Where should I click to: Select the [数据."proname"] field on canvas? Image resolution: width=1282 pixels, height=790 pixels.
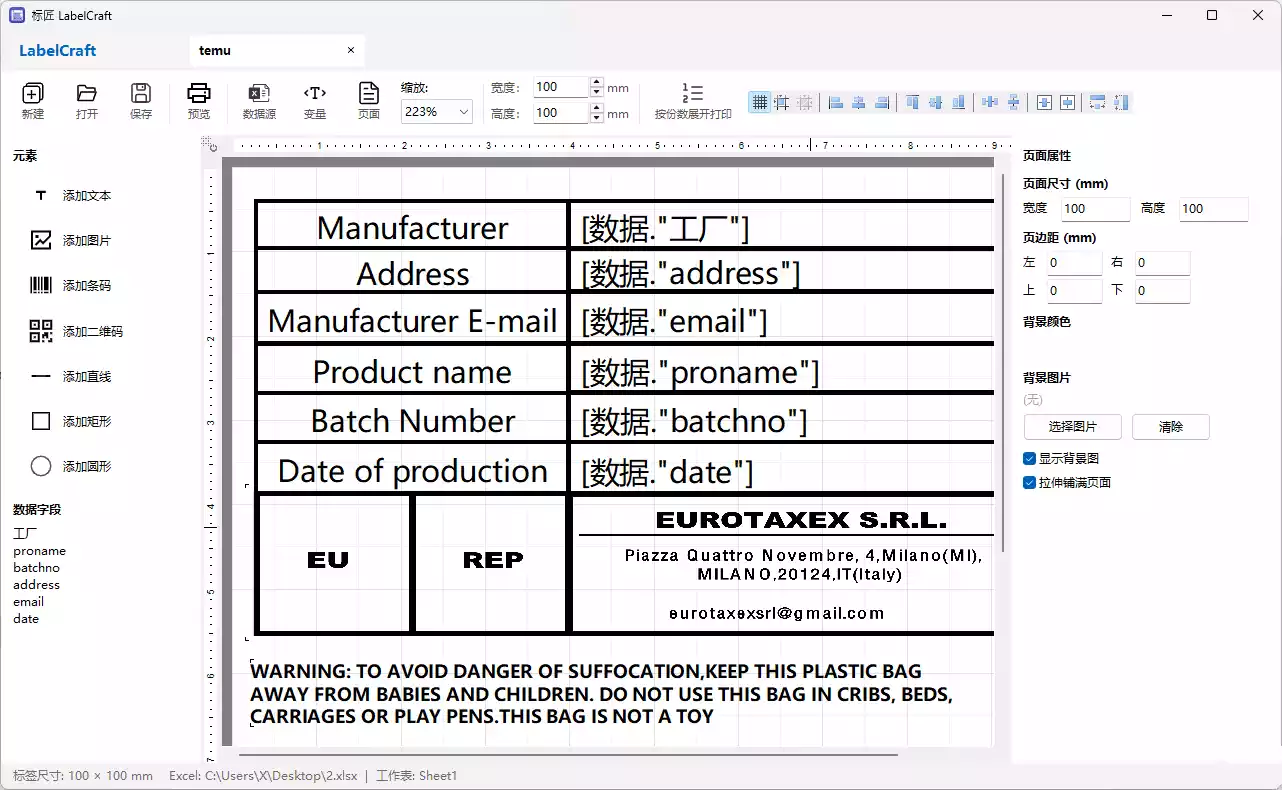pyautogui.click(x=700, y=373)
